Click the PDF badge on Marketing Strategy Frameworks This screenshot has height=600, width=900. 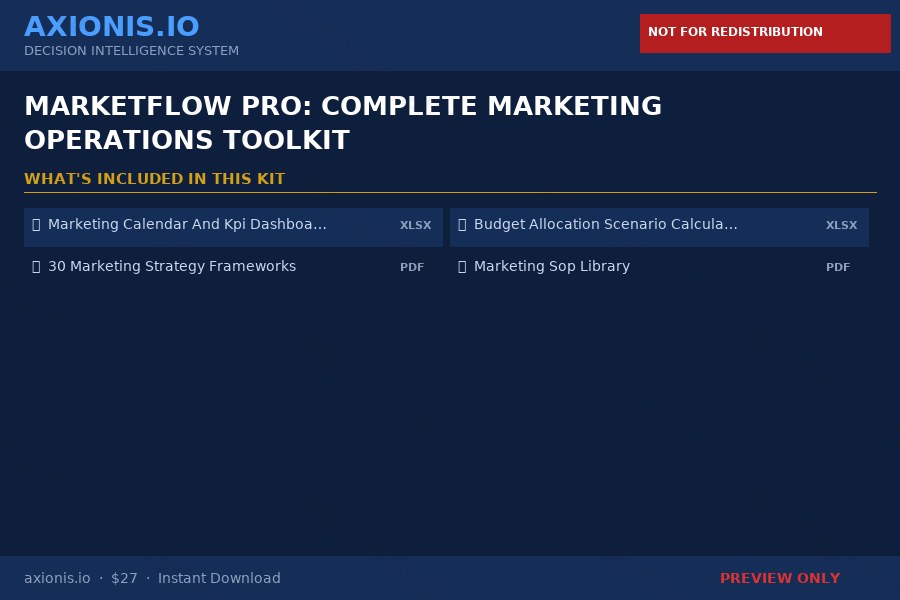pyautogui.click(x=412, y=267)
